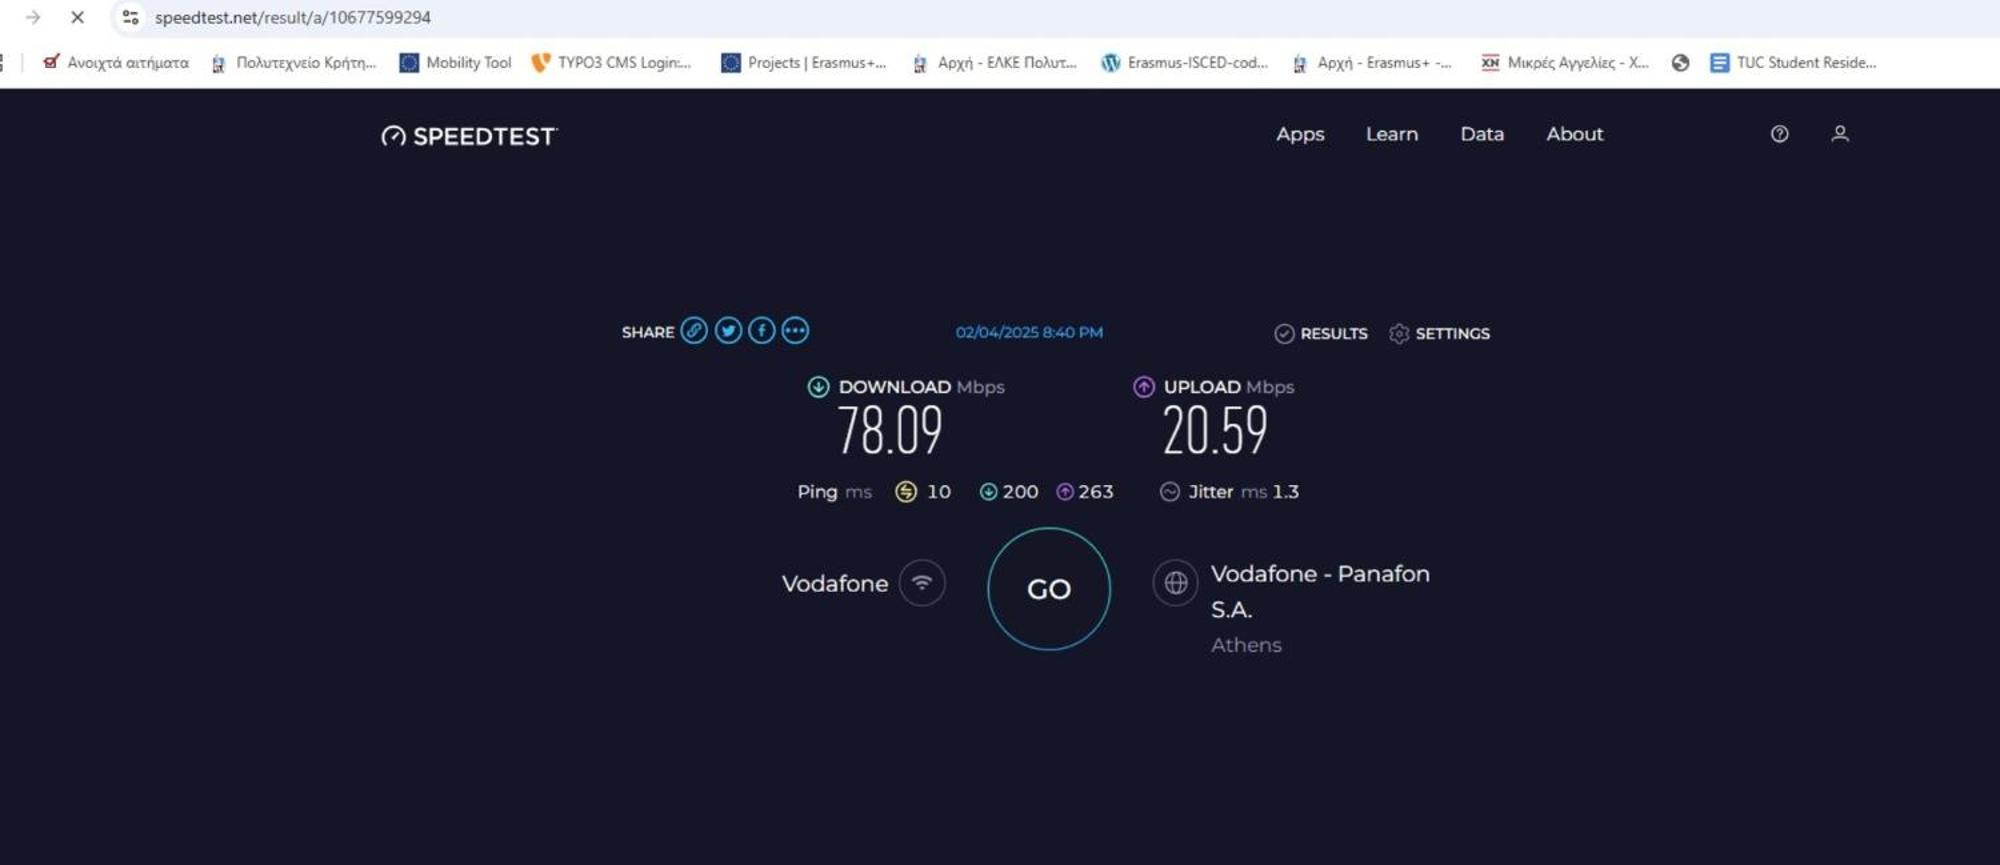Click the download arrow icon

tap(818, 387)
